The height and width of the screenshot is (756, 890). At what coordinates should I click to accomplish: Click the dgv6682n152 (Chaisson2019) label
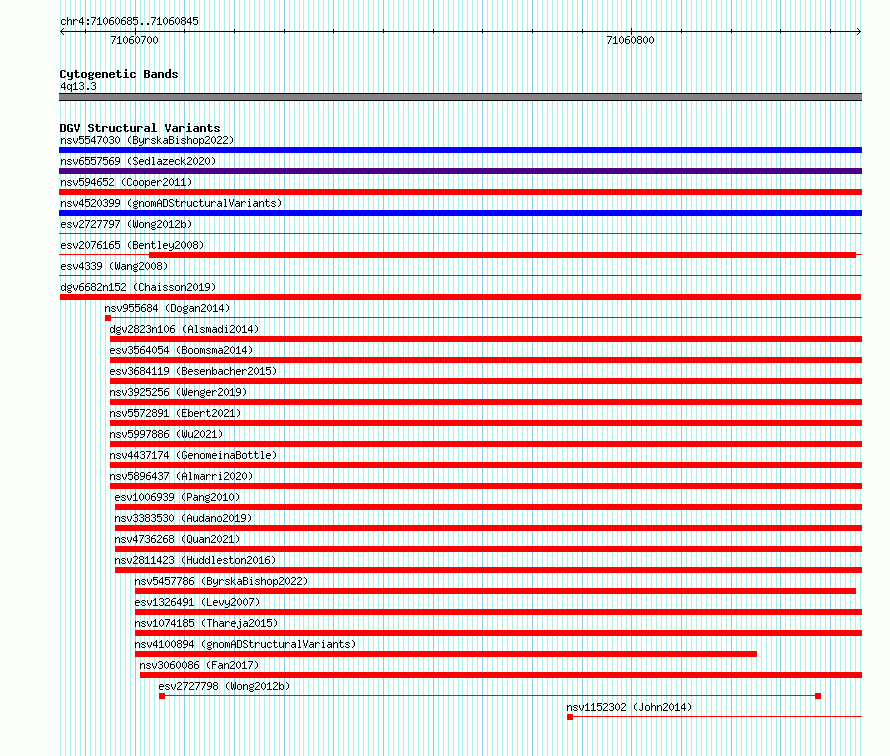[138, 287]
